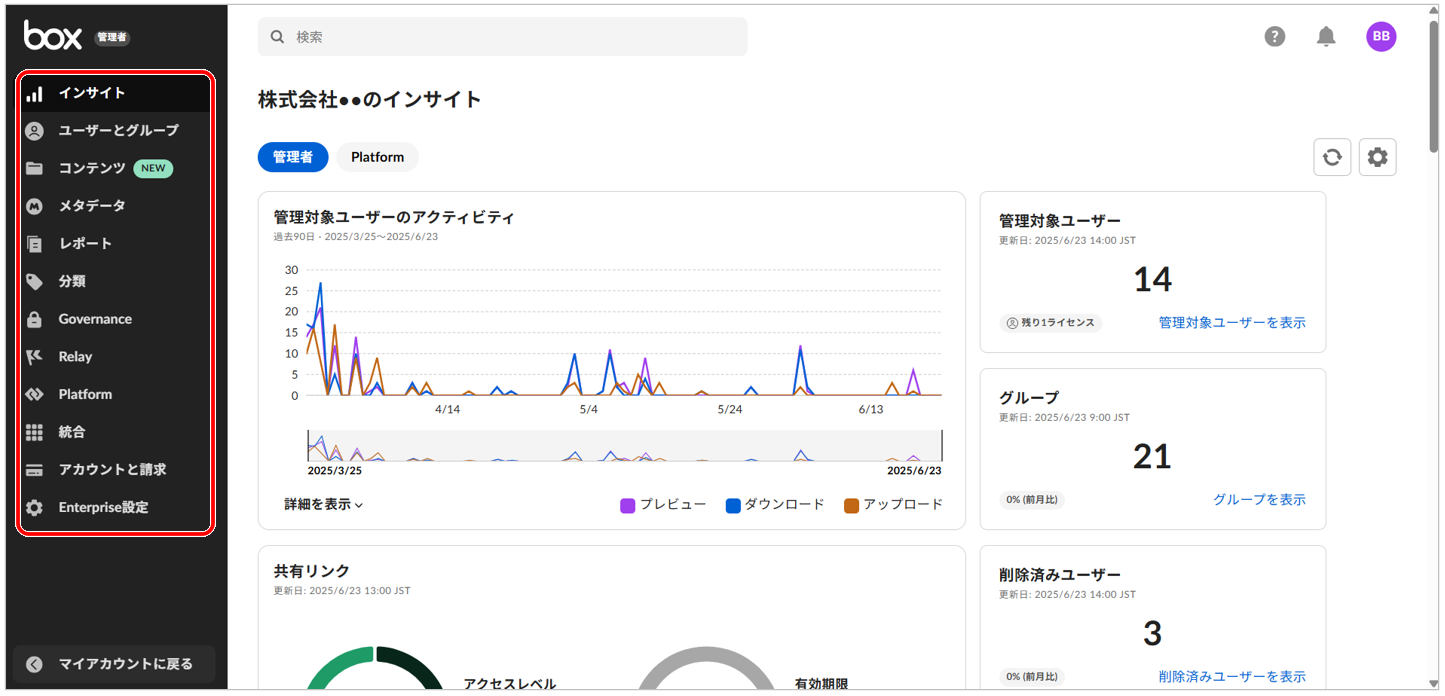Click the グループを表示 link
This screenshot has height=696, width=1445.
(1258, 500)
